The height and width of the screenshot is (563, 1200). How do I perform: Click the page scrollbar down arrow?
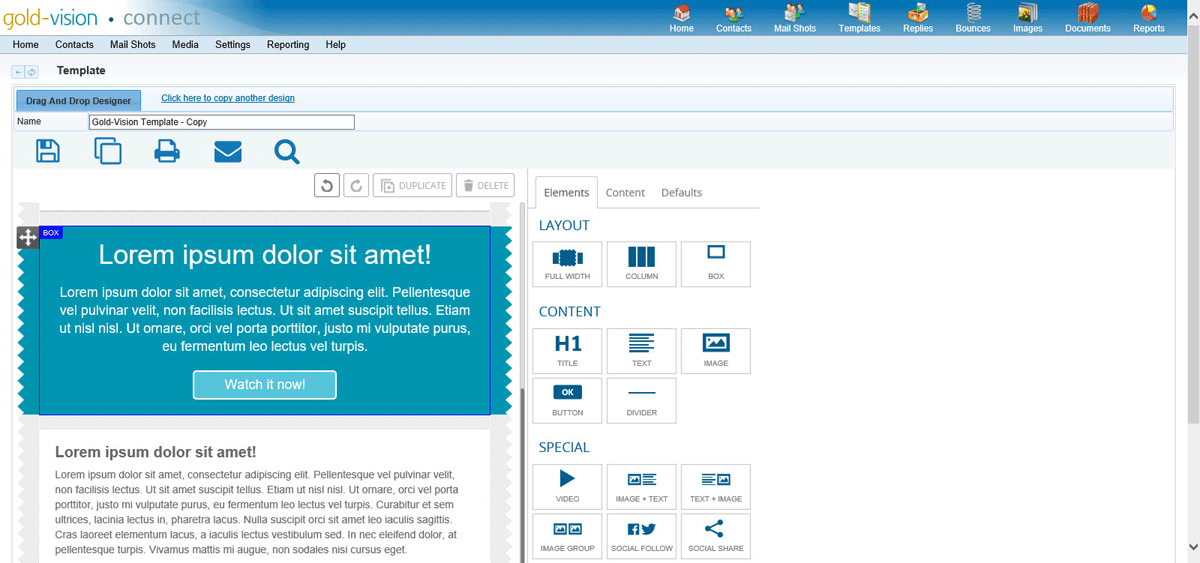click(x=1192, y=546)
